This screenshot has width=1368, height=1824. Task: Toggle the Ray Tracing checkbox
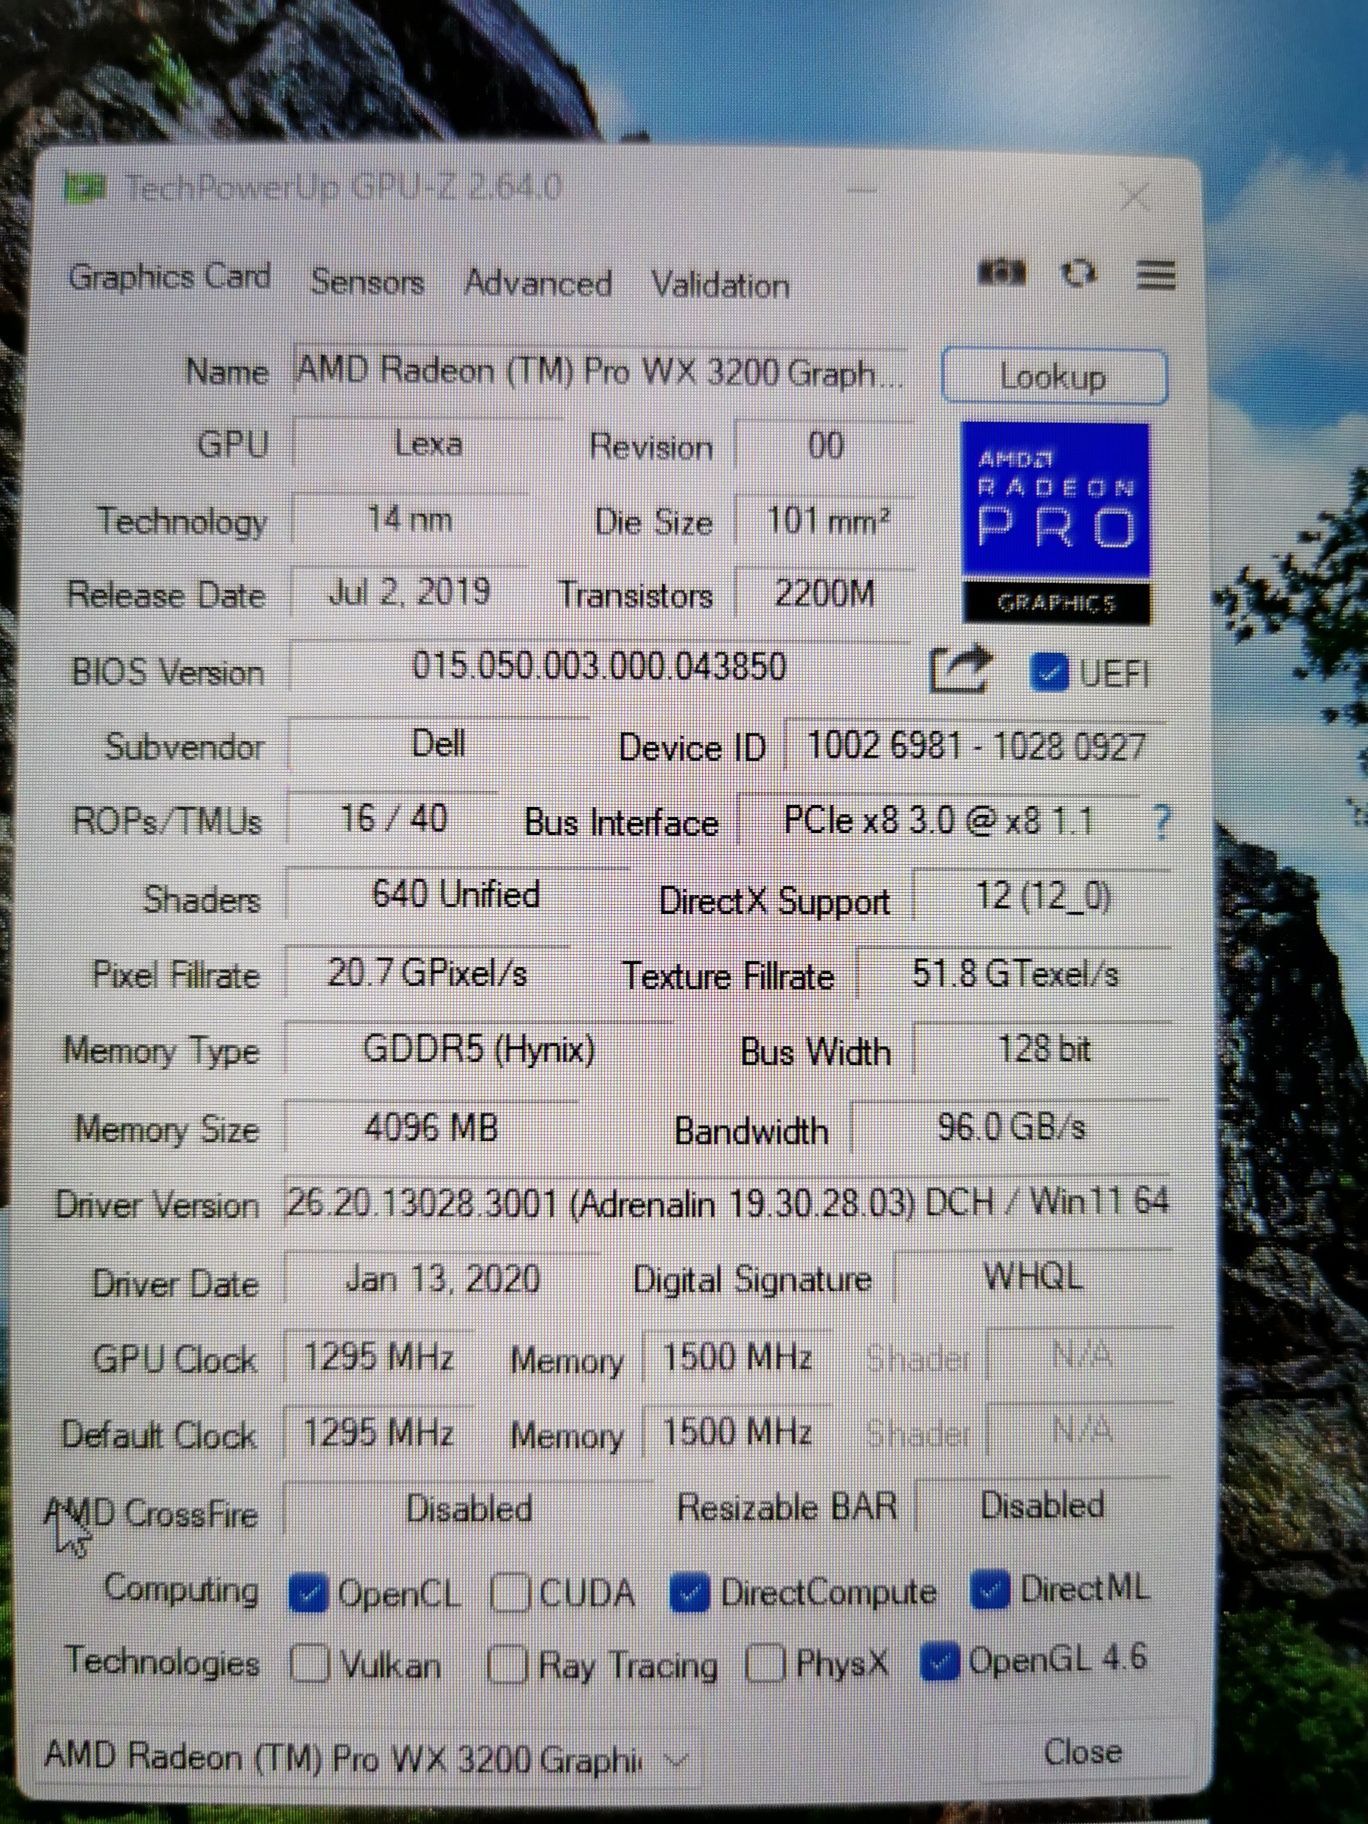pyautogui.click(x=507, y=1665)
